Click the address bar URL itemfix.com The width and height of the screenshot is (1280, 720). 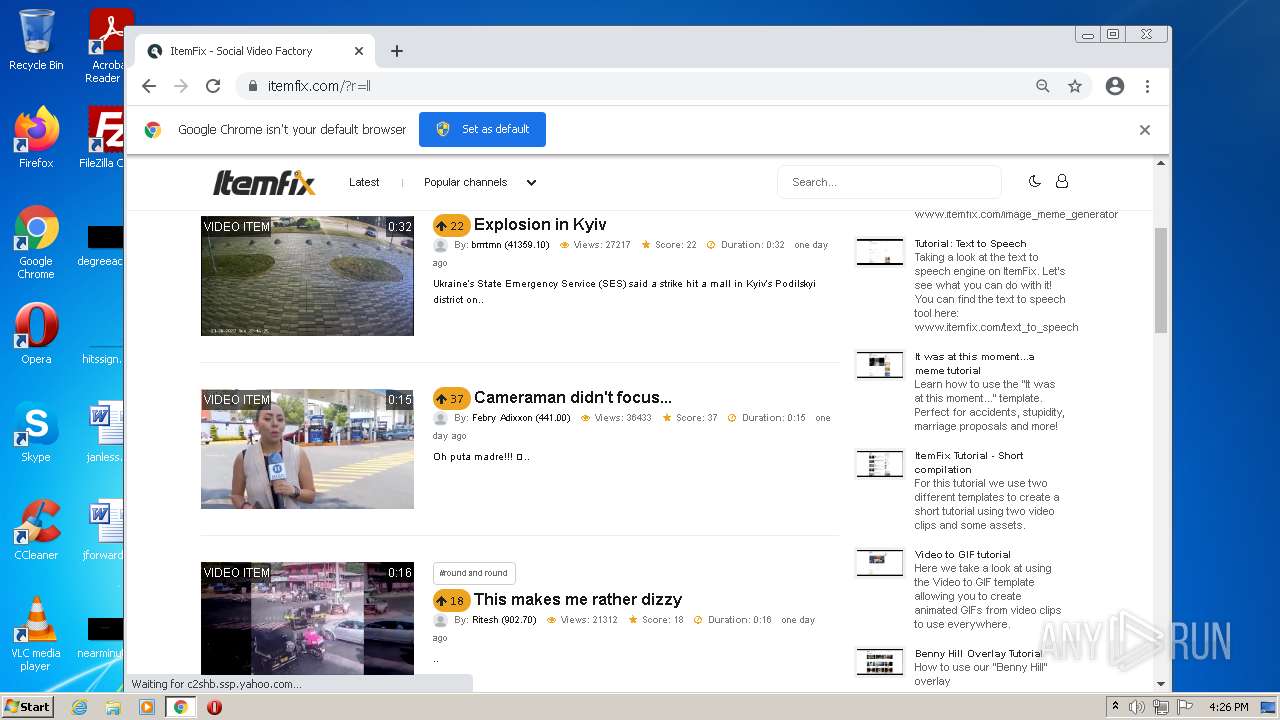coord(319,86)
